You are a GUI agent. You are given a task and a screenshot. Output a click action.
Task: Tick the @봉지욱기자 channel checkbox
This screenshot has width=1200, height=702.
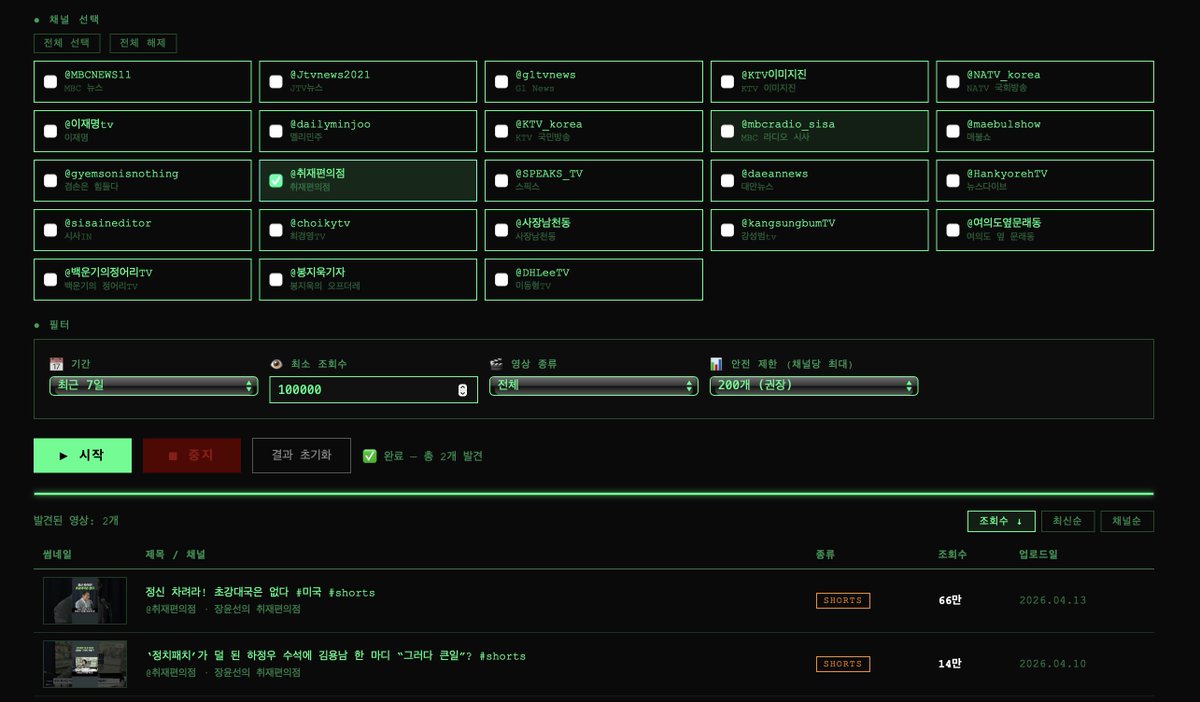pos(276,280)
